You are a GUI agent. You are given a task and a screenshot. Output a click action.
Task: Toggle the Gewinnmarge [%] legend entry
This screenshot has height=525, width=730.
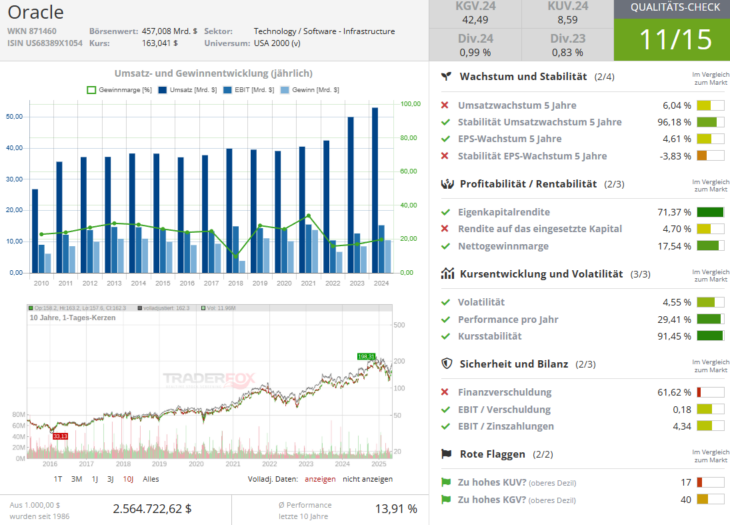pos(119,90)
